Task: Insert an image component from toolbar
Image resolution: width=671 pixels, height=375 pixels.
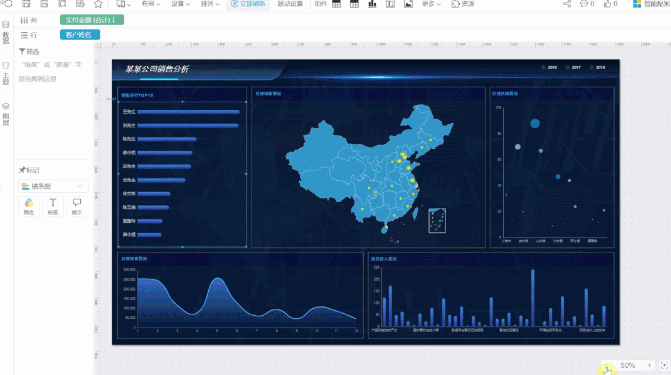Action: point(408,4)
